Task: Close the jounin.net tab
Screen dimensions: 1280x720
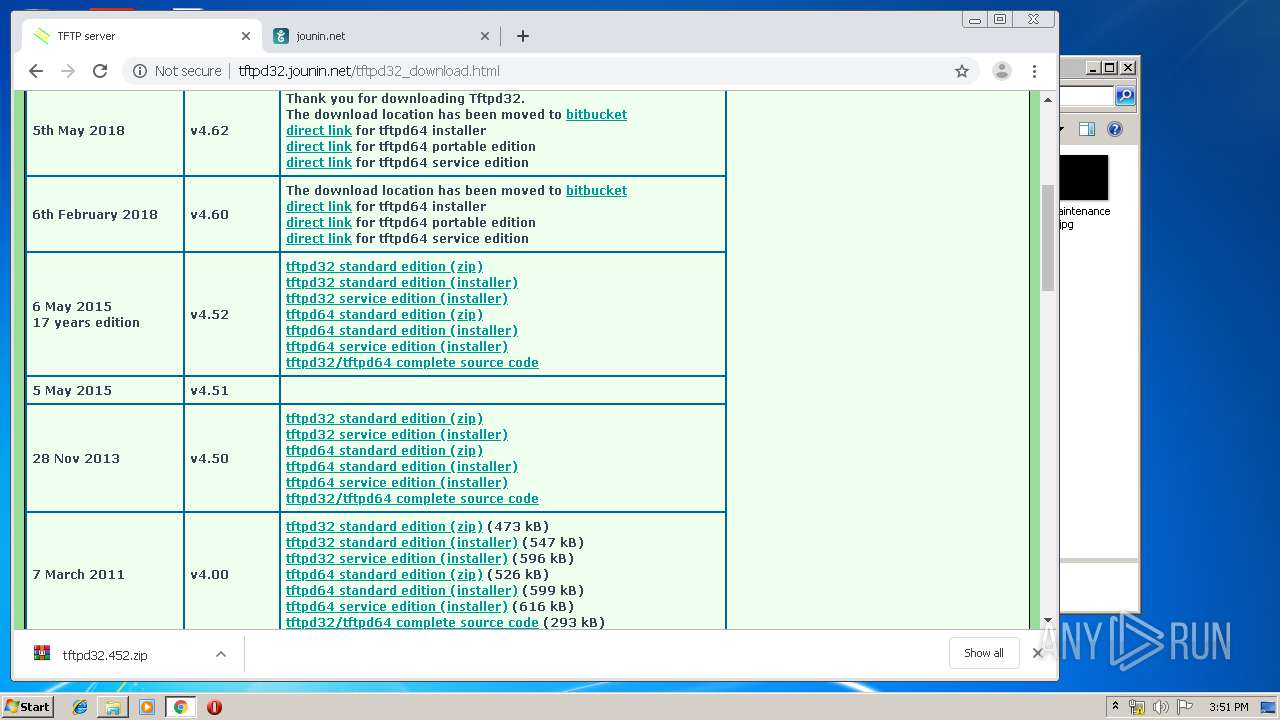Action: (x=485, y=36)
